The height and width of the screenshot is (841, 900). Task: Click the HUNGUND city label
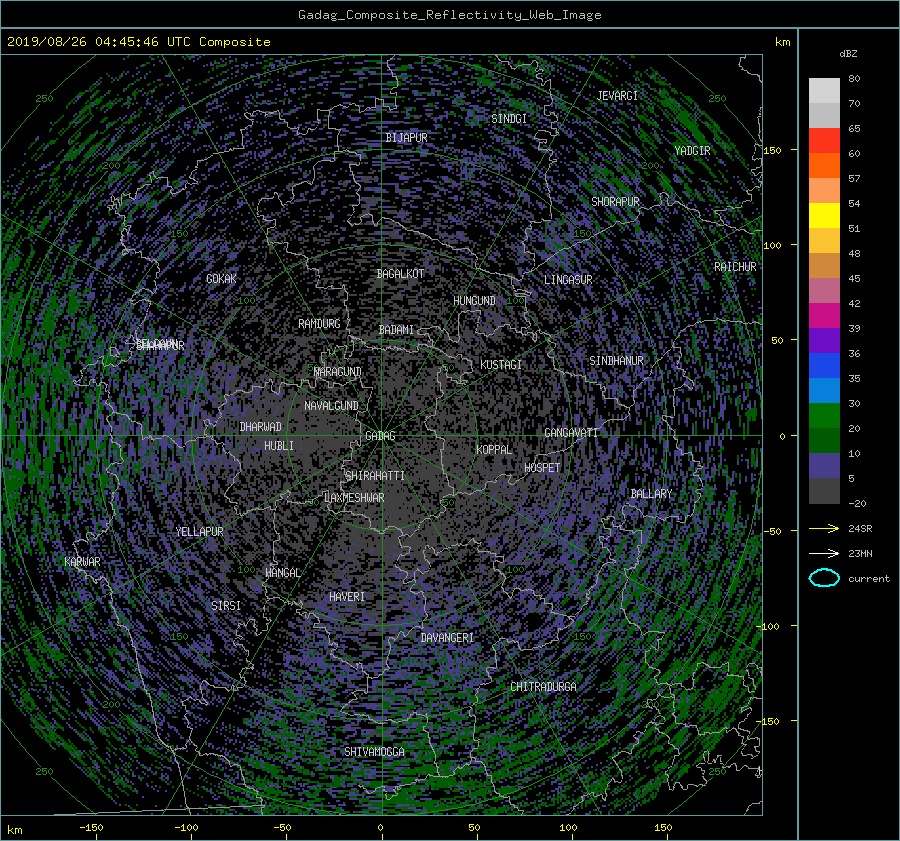click(474, 301)
